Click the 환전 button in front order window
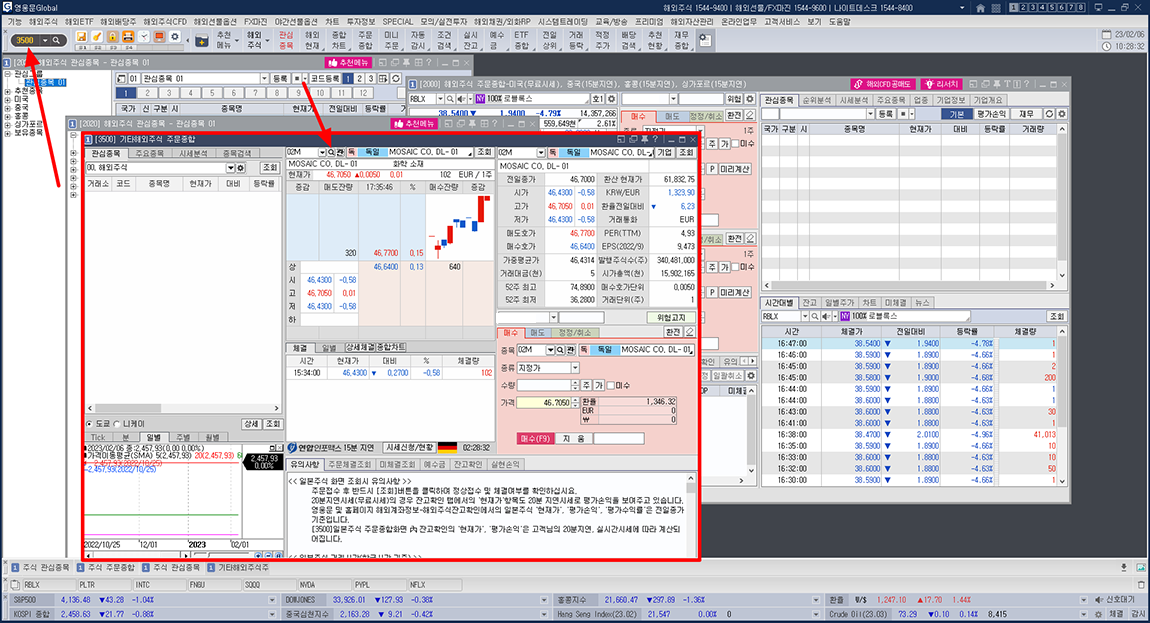 point(673,332)
